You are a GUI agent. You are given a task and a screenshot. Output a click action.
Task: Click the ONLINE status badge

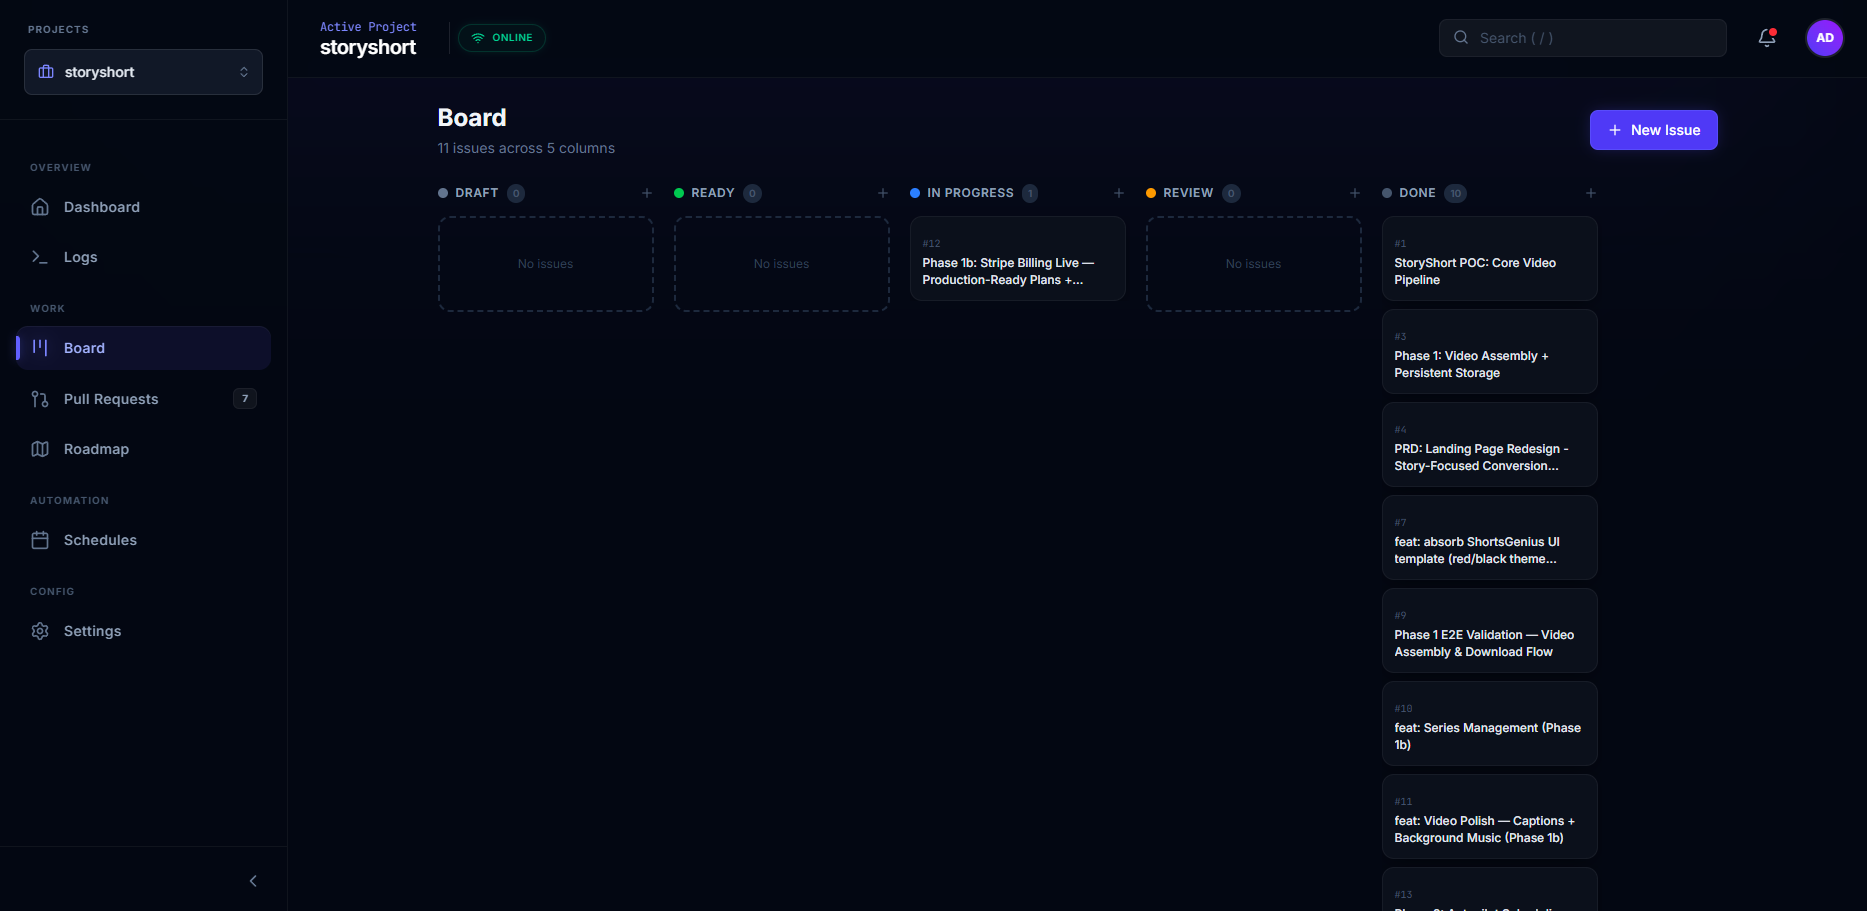pos(501,37)
